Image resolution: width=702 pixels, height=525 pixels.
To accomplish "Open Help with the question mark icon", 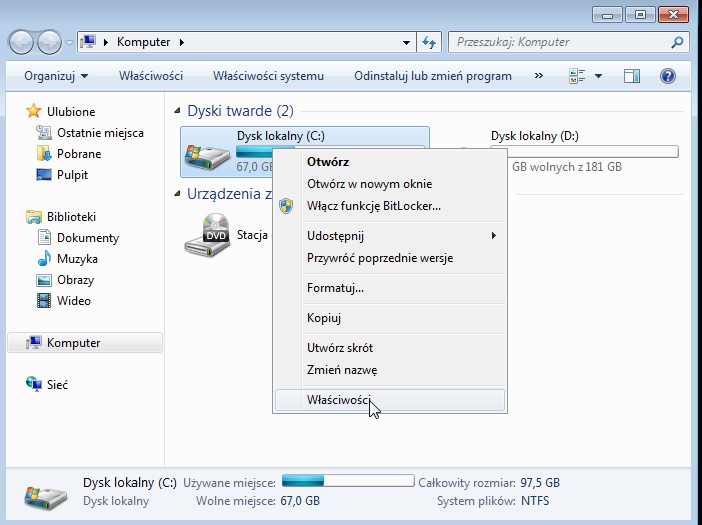I will coord(667,76).
